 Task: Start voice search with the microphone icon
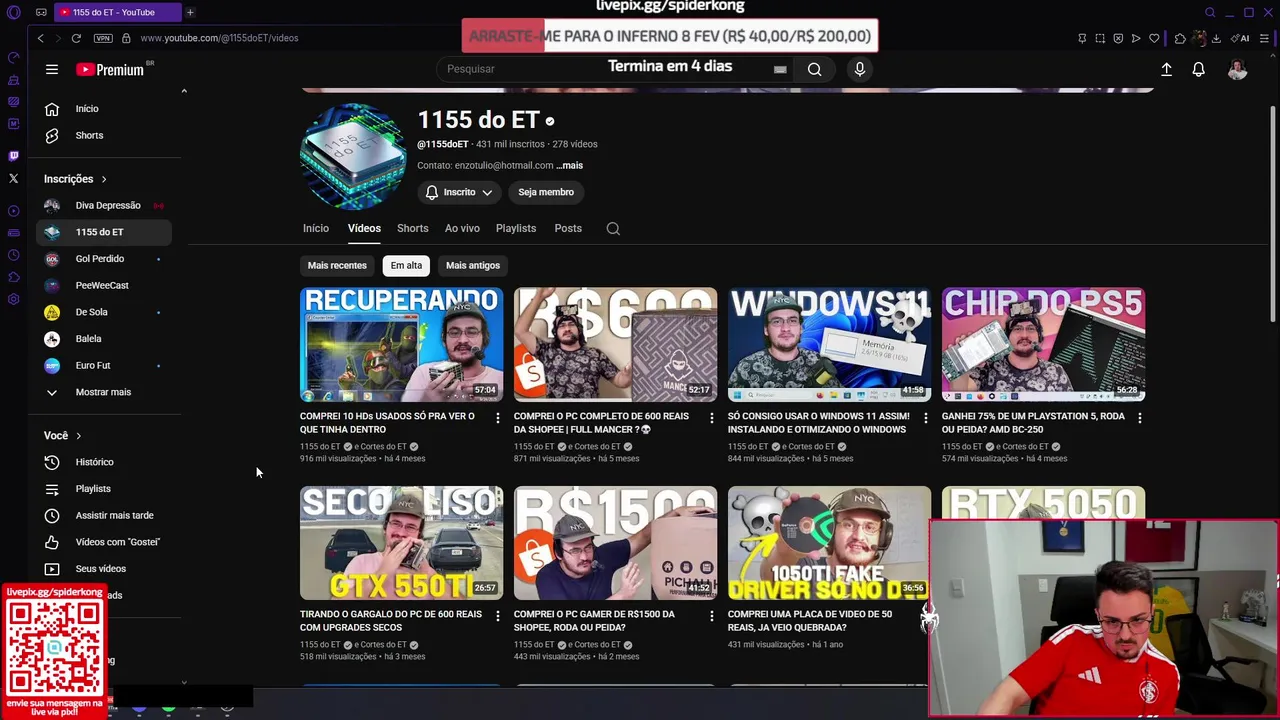point(859,69)
